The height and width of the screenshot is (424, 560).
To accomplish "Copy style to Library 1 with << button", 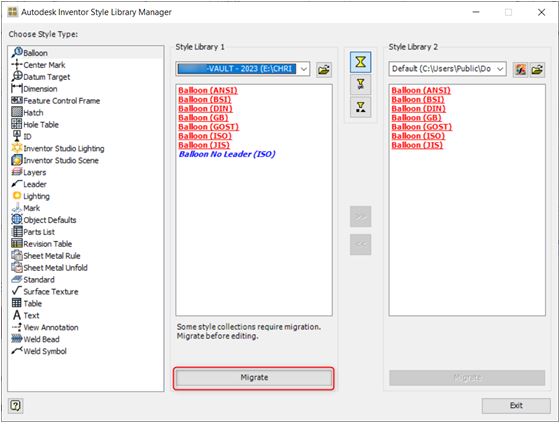I will pyautogui.click(x=361, y=245).
